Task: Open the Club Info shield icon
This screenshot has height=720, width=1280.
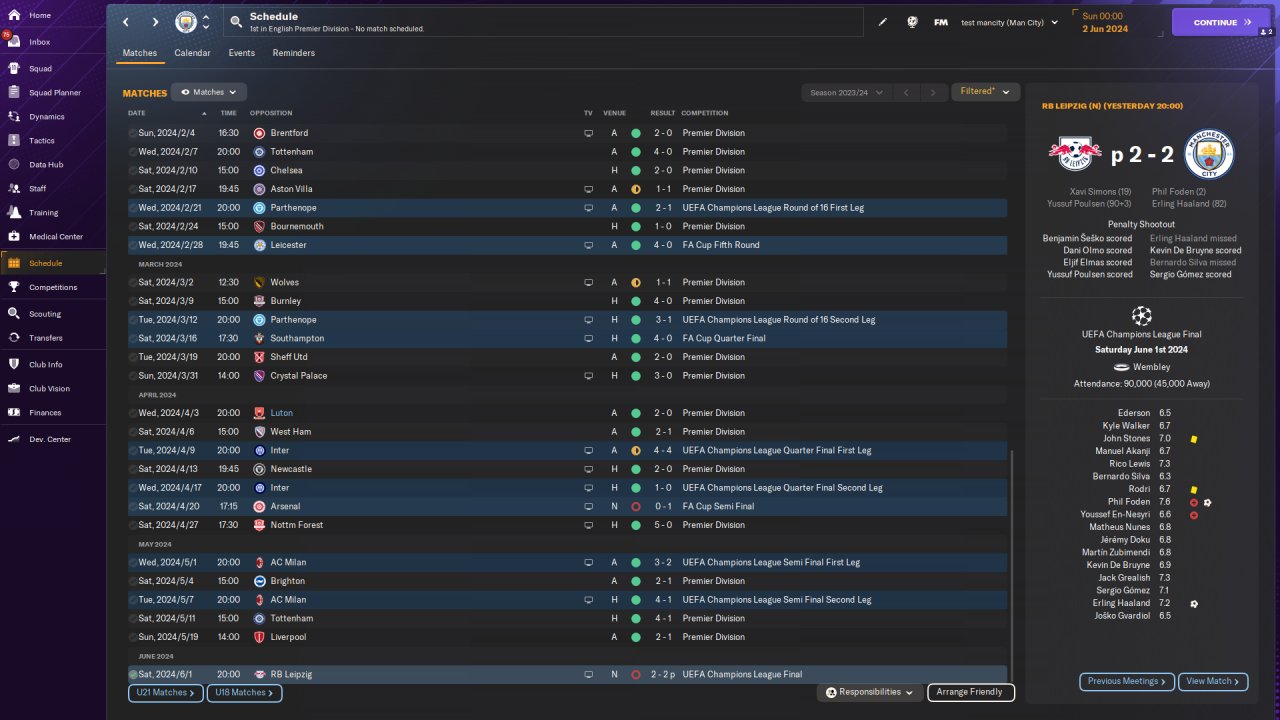Action: (x=15, y=365)
